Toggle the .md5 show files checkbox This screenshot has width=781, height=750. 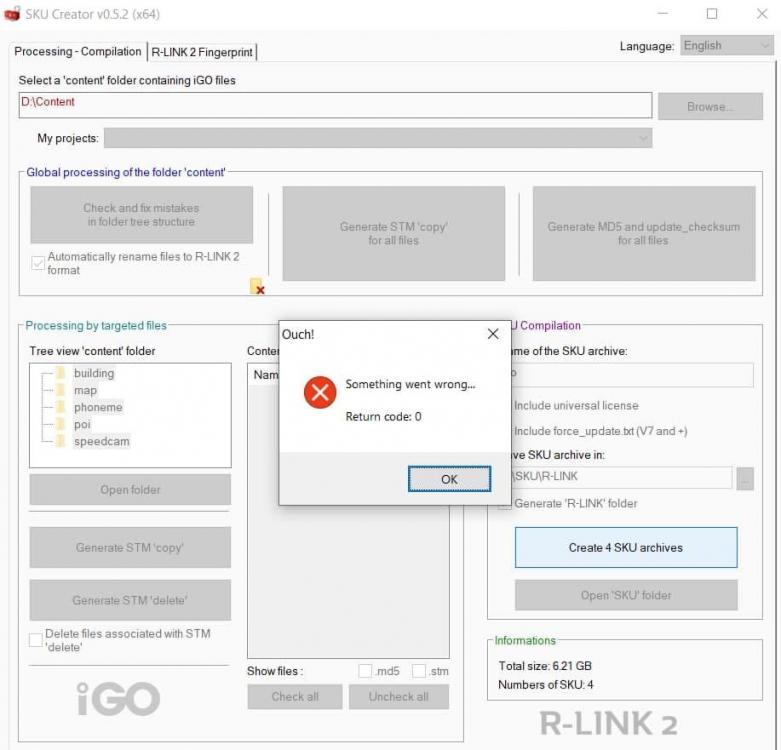(x=365, y=671)
